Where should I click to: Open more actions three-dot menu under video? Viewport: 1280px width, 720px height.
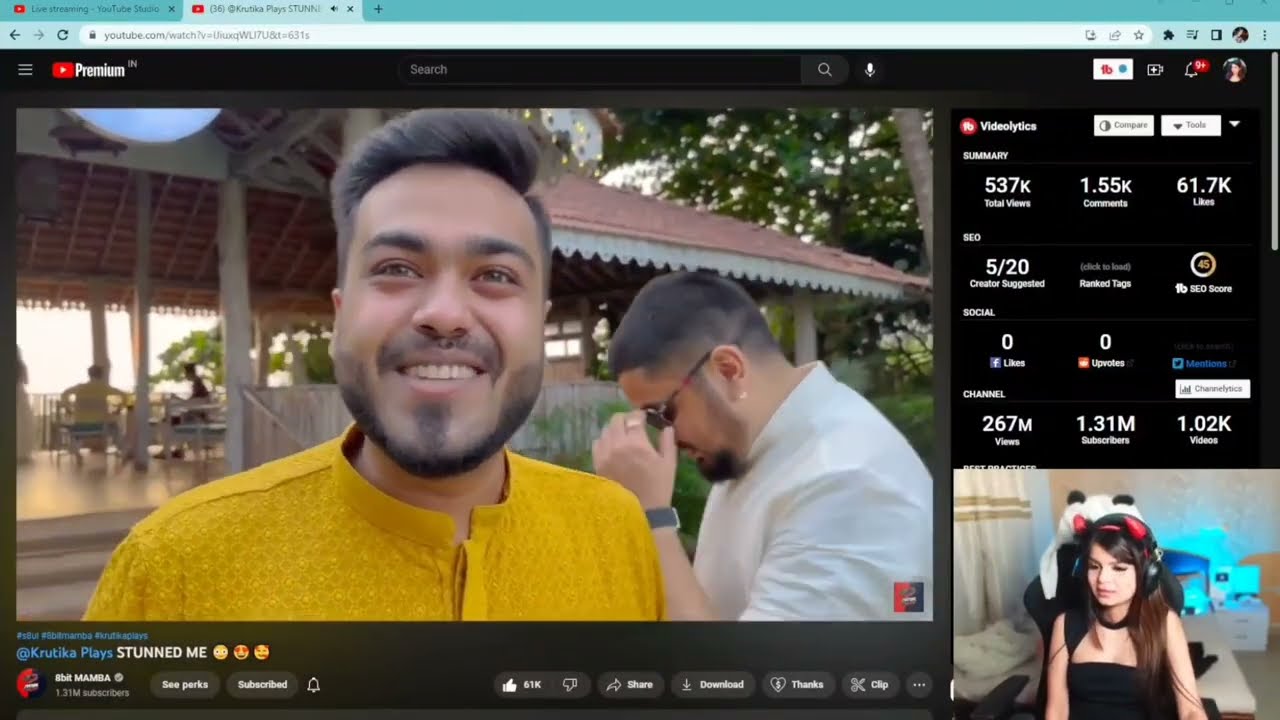click(x=919, y=685)
